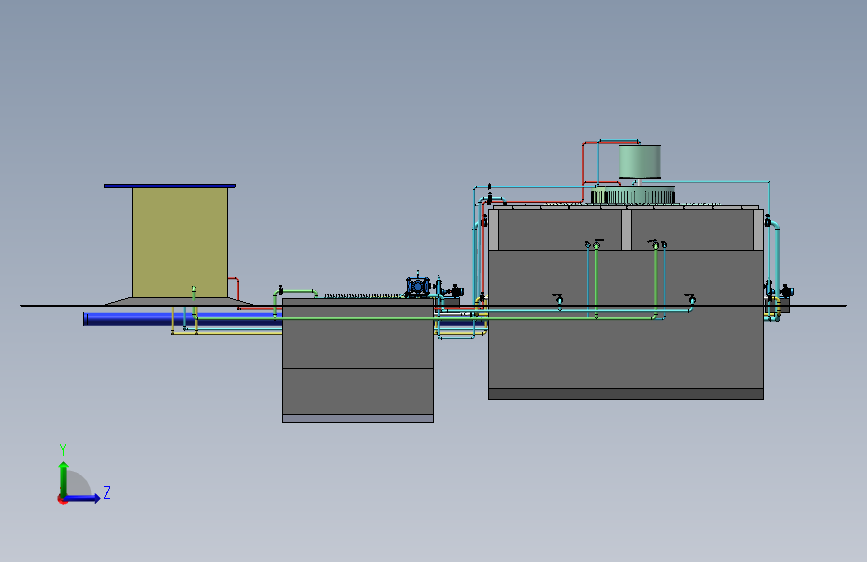
Task: Select the olive storage tank body
Action: point(180,242)
